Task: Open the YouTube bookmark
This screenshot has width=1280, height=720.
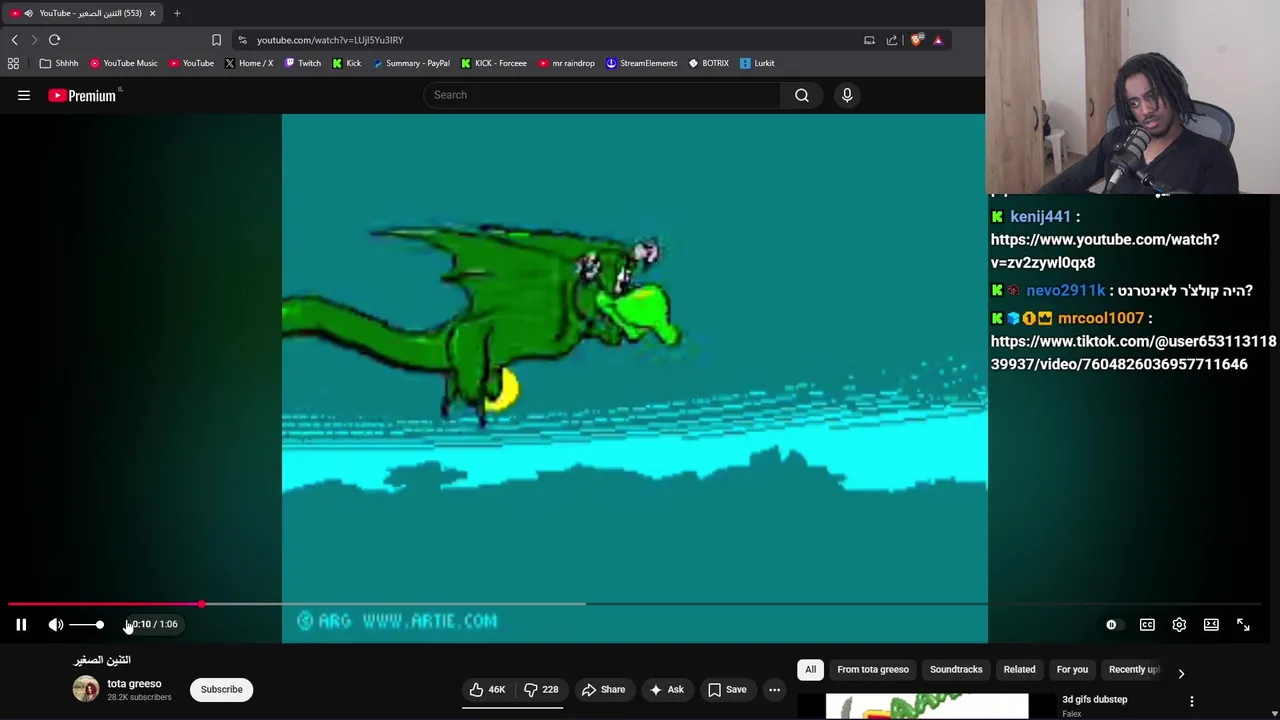Action: [191, 63]
